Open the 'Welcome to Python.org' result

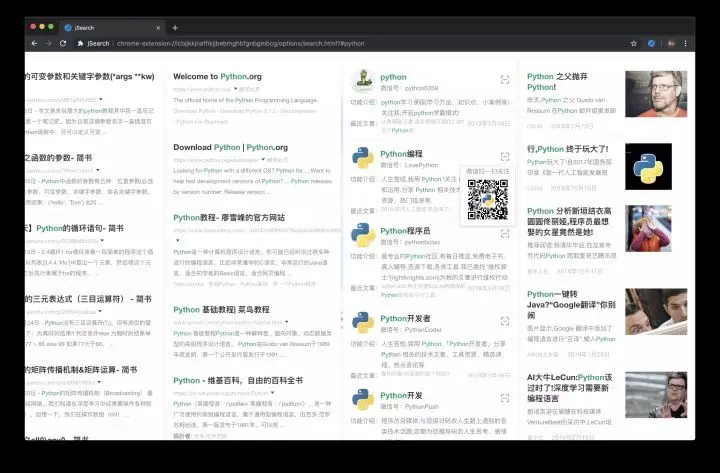point(217,76)
